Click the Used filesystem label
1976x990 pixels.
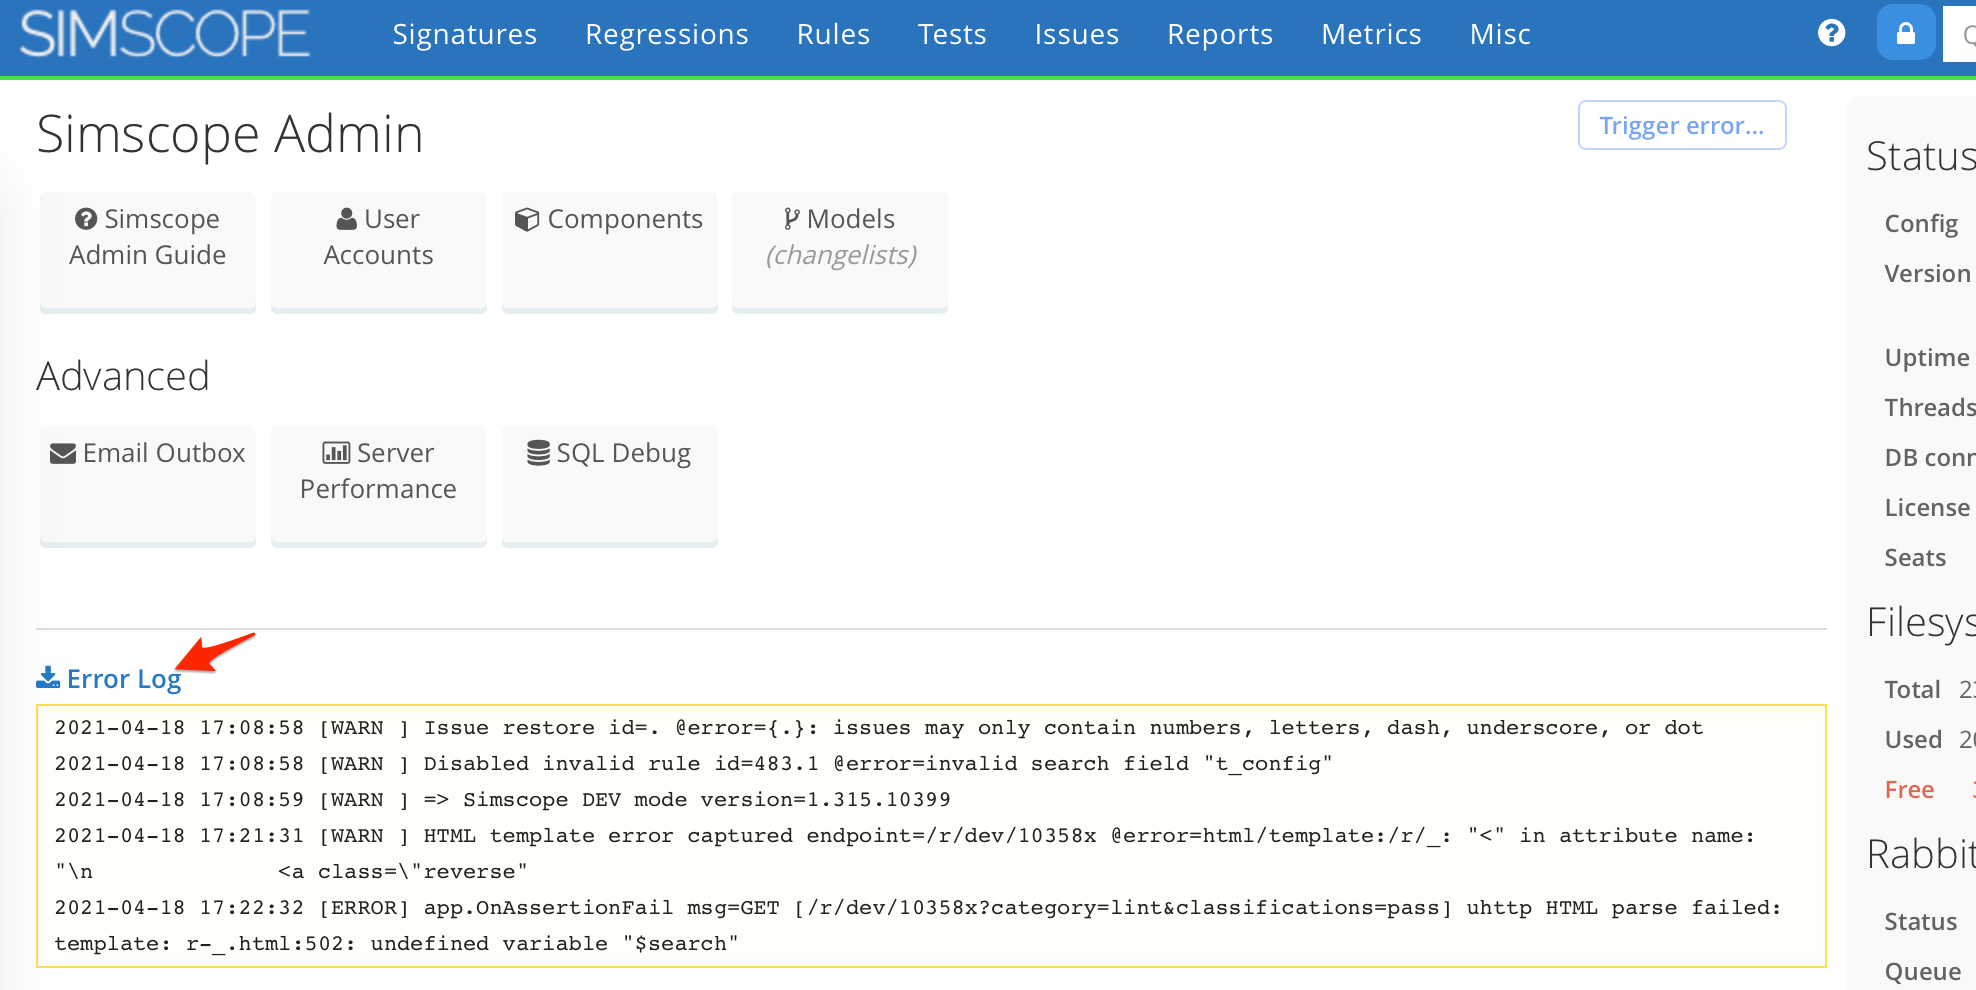click(x=1913, y=739)
